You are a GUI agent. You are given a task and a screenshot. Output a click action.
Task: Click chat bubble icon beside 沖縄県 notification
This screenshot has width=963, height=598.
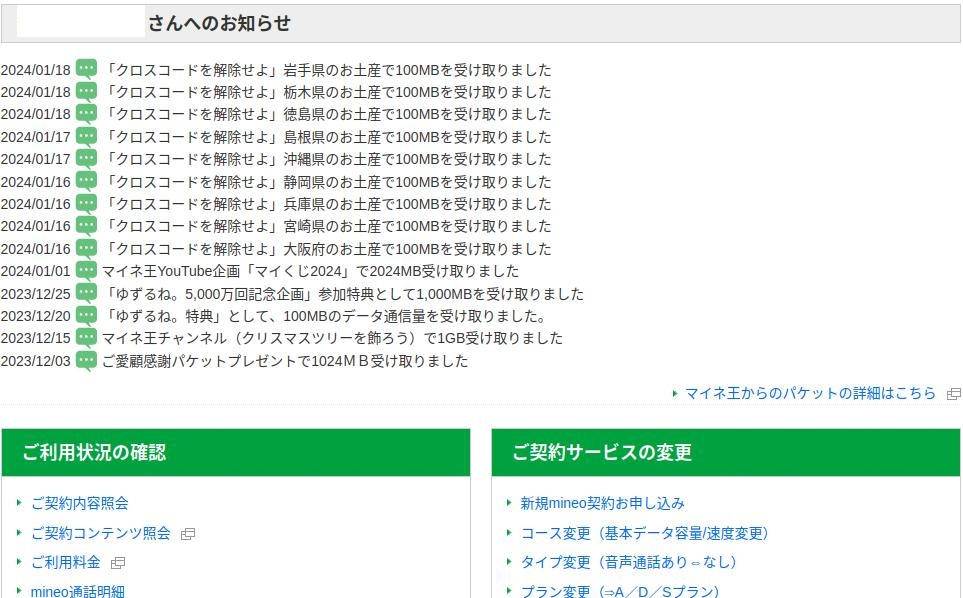(87, 159)
